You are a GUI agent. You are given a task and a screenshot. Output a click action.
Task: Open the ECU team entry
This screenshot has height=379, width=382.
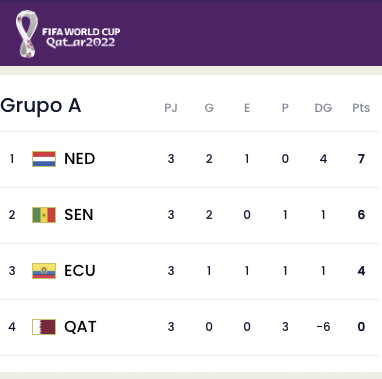80,271
